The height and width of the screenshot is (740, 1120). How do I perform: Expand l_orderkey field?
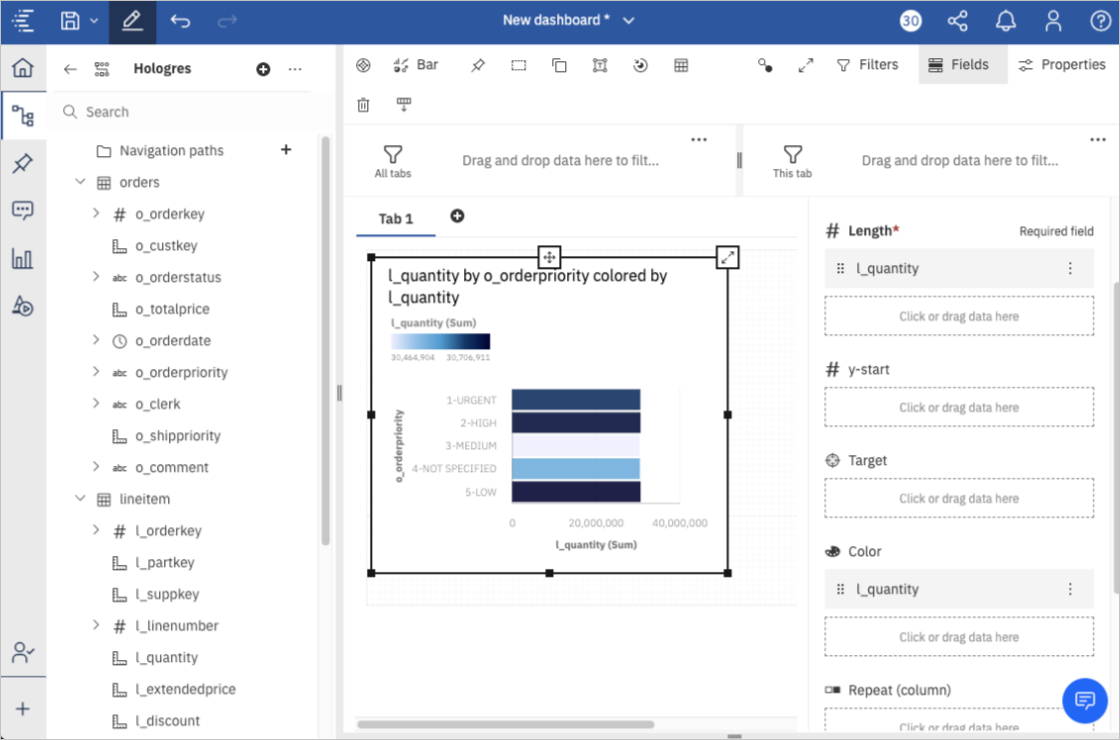coord(96,530)
